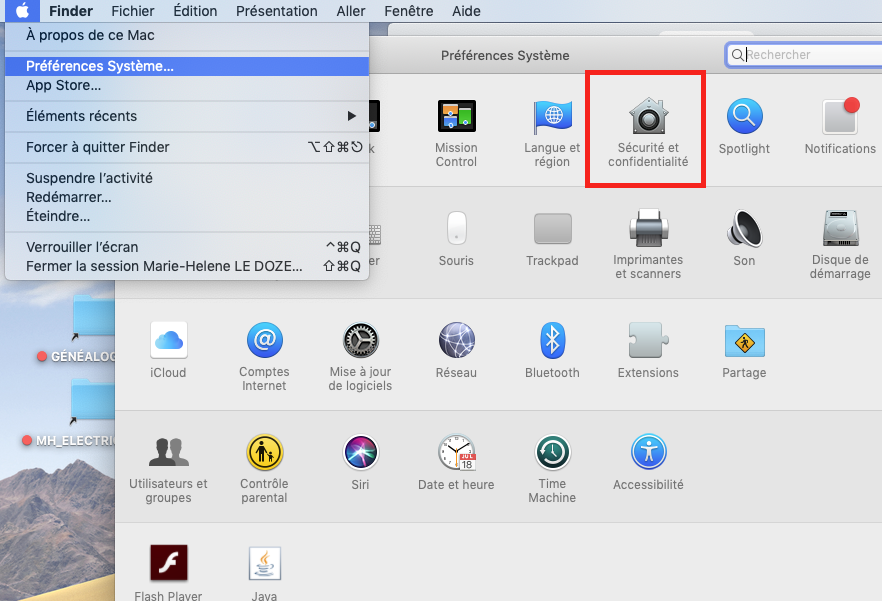Select Forcer à quitter Finder
The width and height of the screenshot is (882, 601).
pos(98,147)
